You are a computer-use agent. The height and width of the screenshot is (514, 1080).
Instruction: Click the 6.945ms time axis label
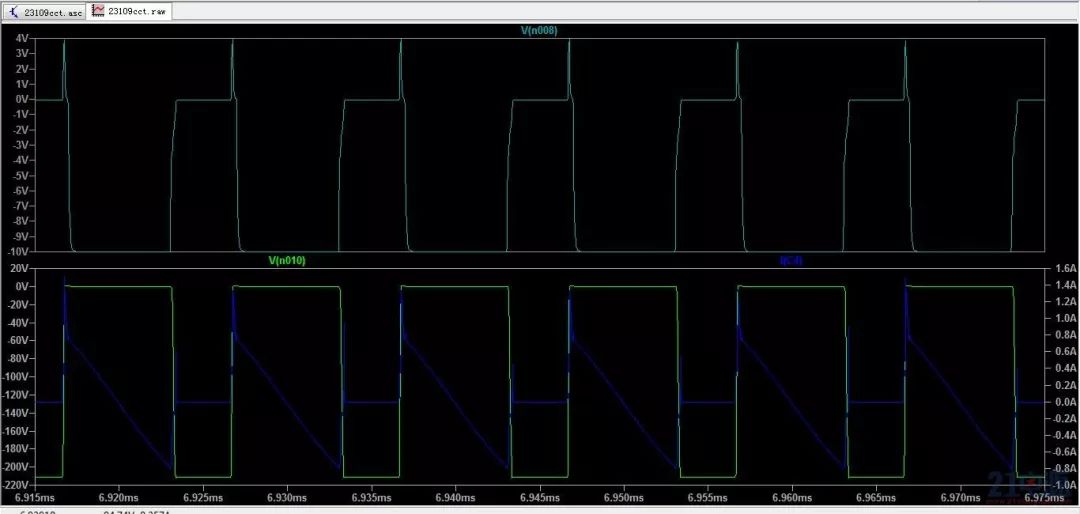tap(539, 497)
